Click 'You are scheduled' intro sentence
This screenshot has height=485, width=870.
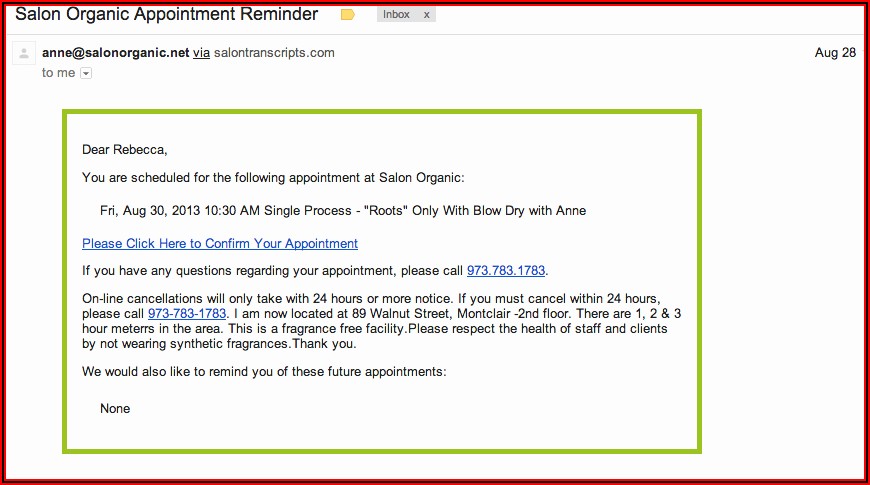(273, 178)
